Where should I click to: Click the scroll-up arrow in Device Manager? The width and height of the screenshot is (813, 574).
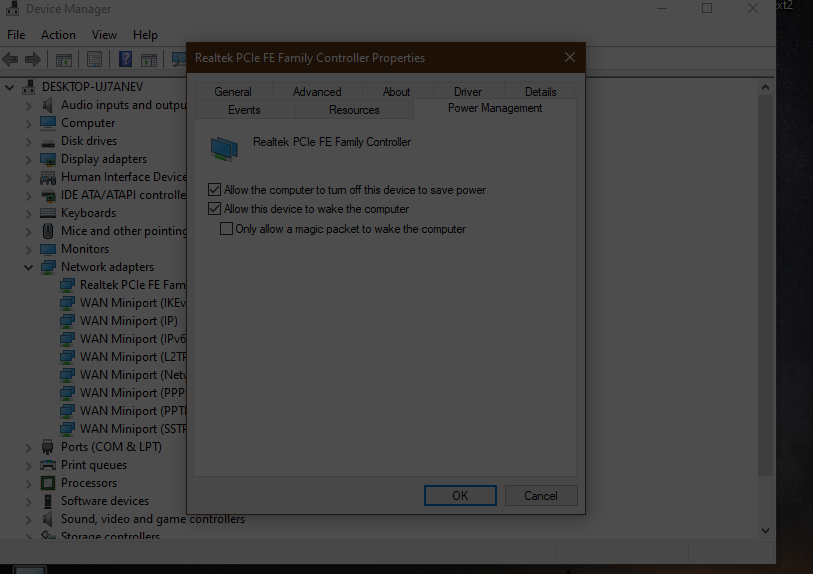coord(765,87)
